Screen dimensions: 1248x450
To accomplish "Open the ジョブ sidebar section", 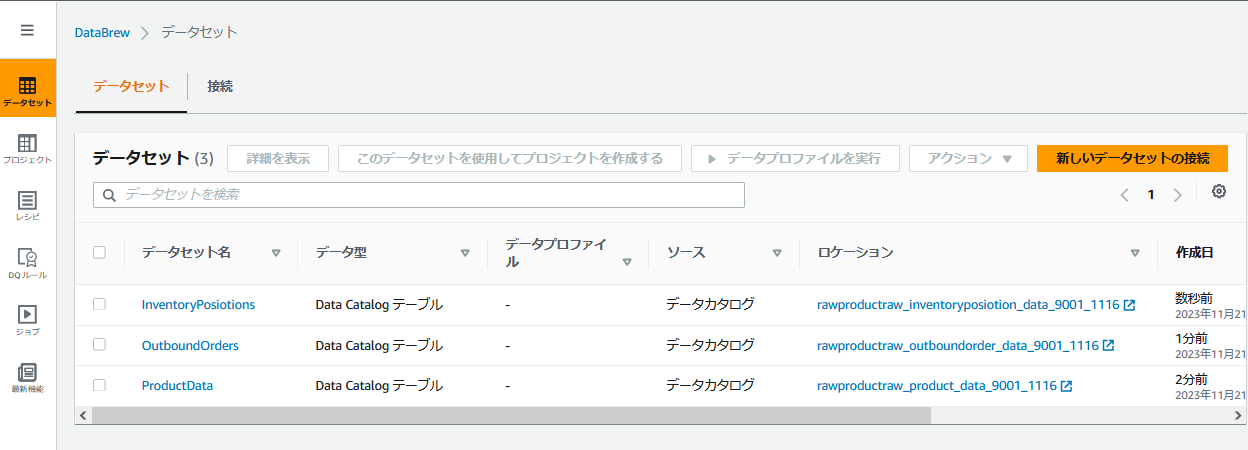I will click(x=28, y=320).
